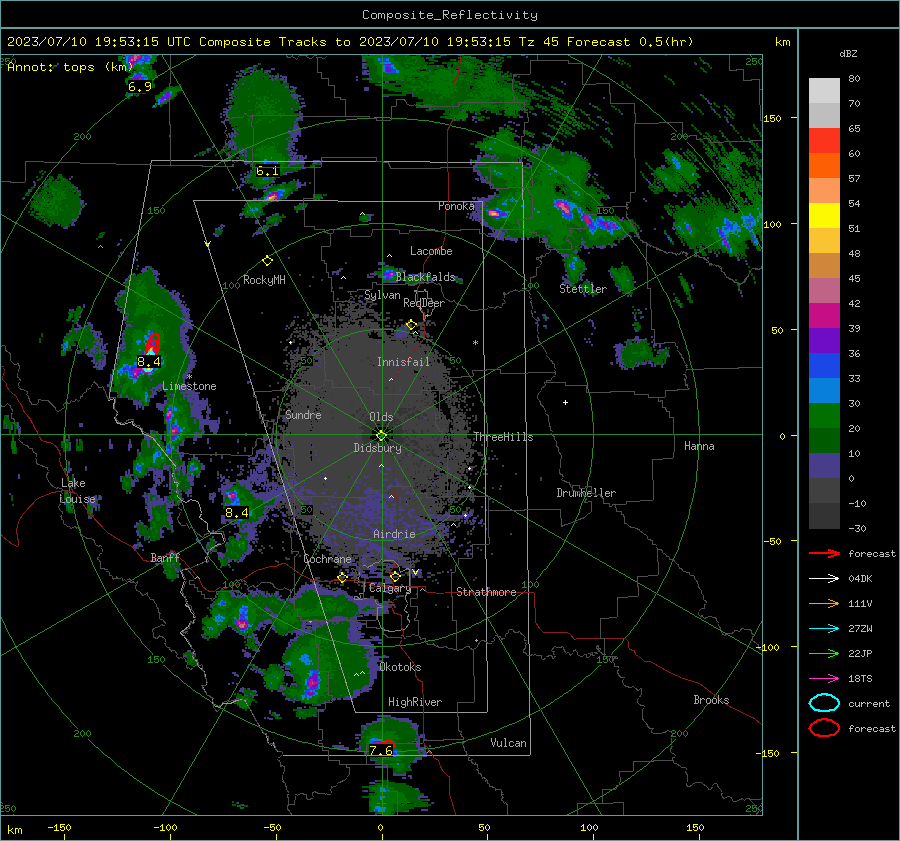Click the white plus marker west of Hanna
The width and height of the screenshot is (900, 841).
pos(565,402)
